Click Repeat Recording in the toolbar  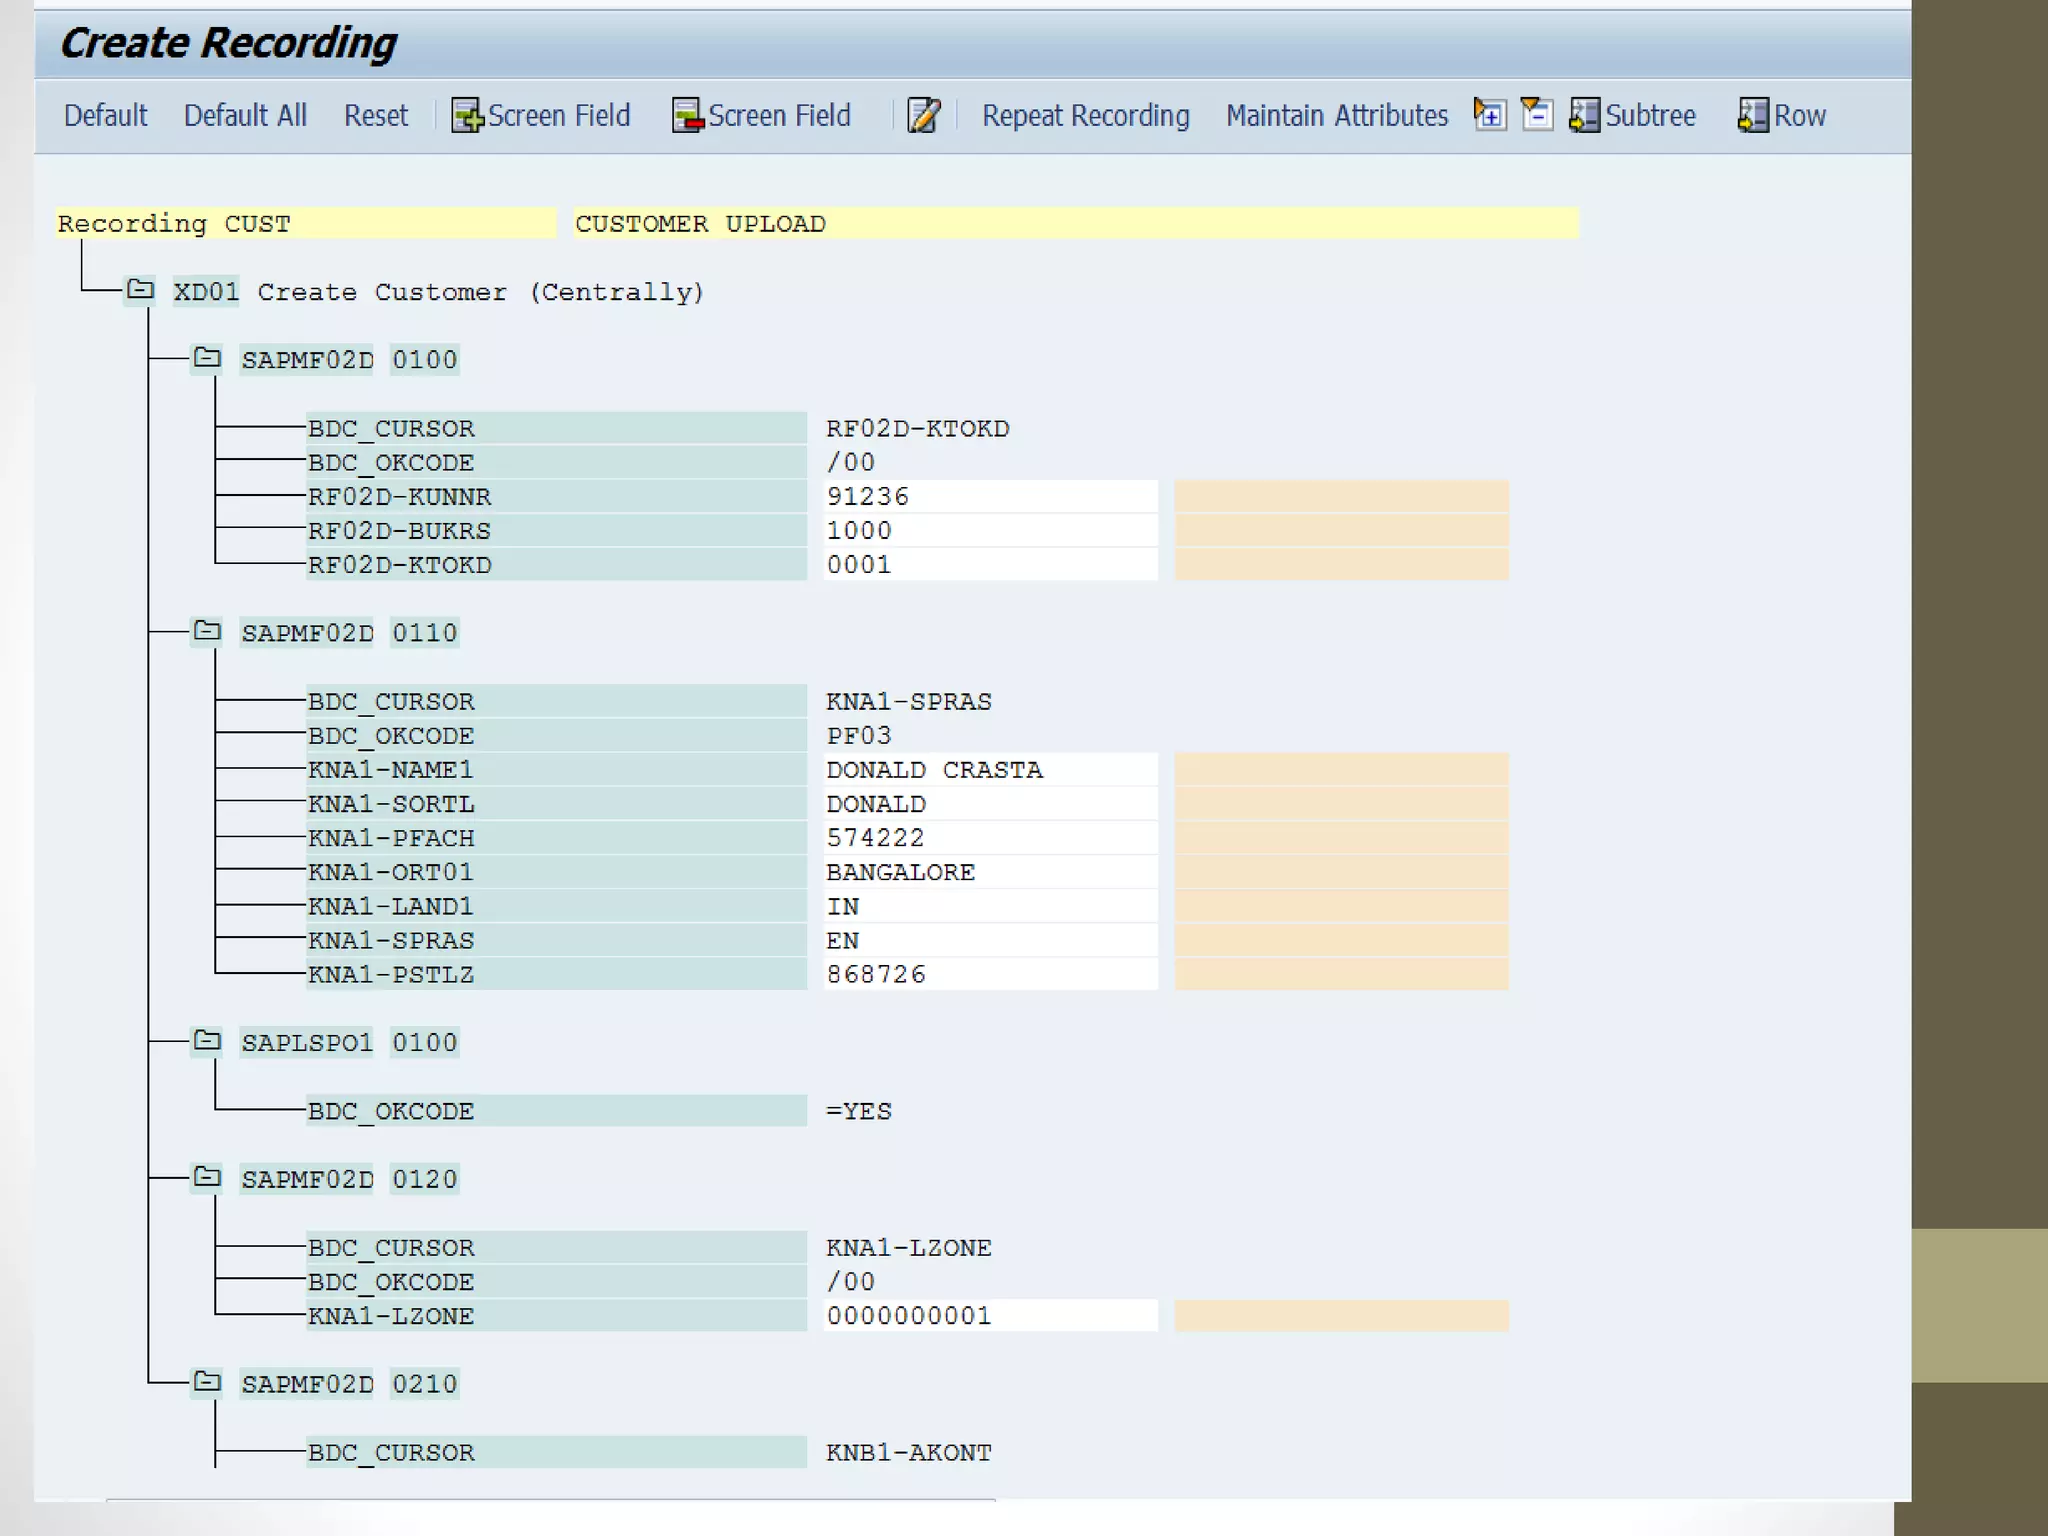pos(1085,116)
